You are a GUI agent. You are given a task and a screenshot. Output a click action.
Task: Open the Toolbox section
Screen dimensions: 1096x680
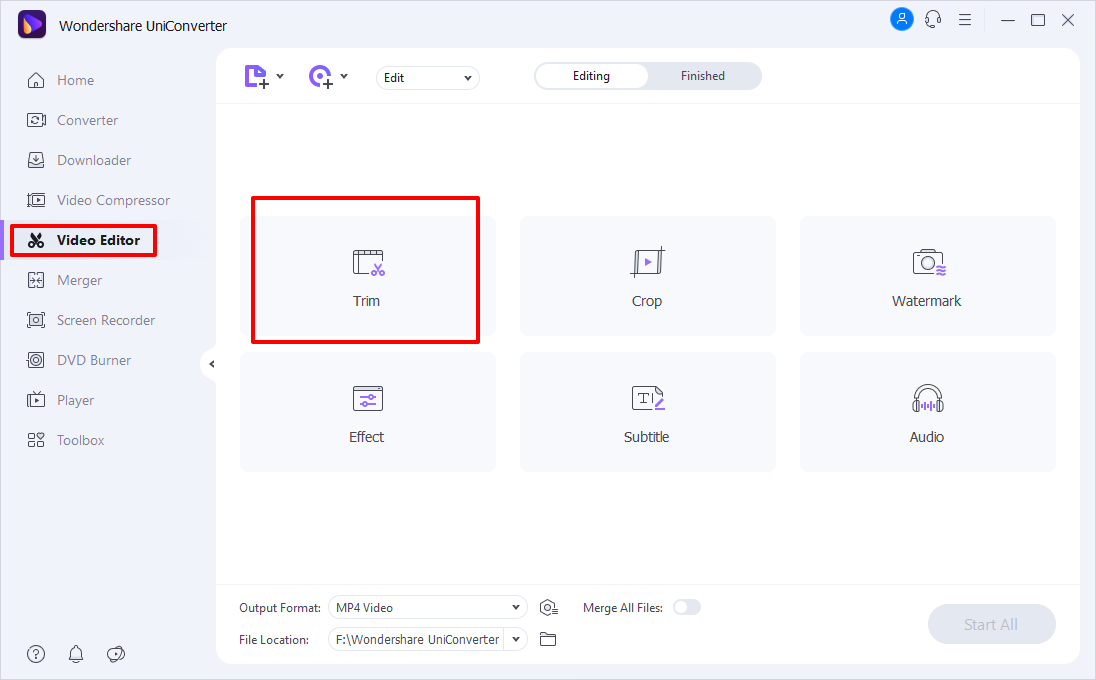pos(66,440)
